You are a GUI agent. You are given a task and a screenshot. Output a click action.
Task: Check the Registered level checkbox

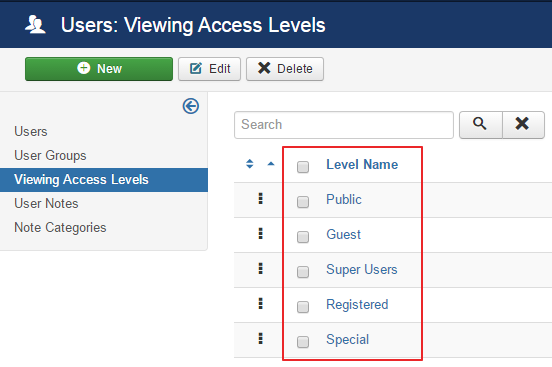(303, 307)
